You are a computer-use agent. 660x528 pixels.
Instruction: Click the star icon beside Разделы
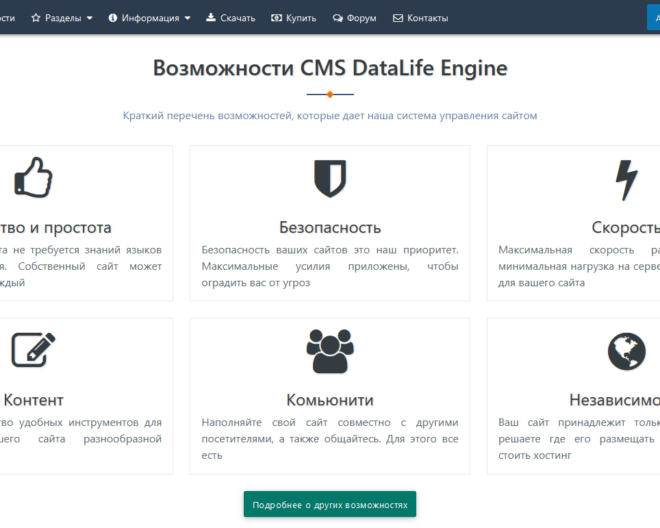click(36, 18)
